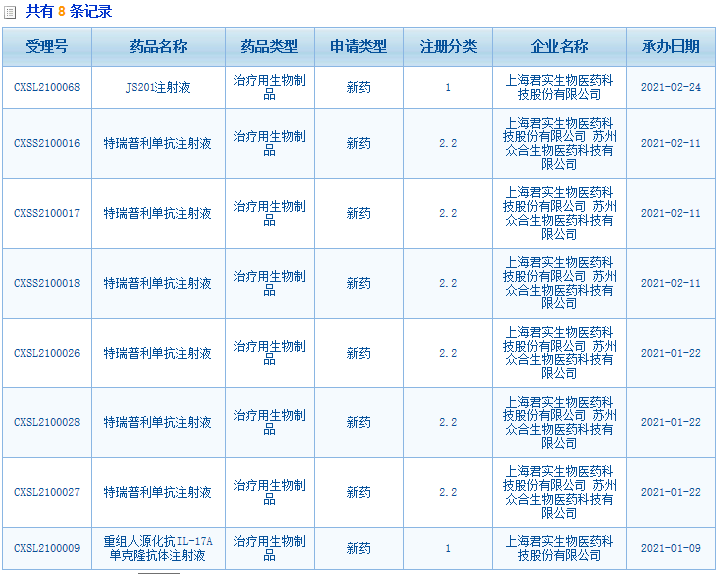Viewport: 719px width, 574px height.
Task: Click the 重组人源化抗IL-17A单克隆抗体注射液 drug name
Action: [x=158, y=549]
